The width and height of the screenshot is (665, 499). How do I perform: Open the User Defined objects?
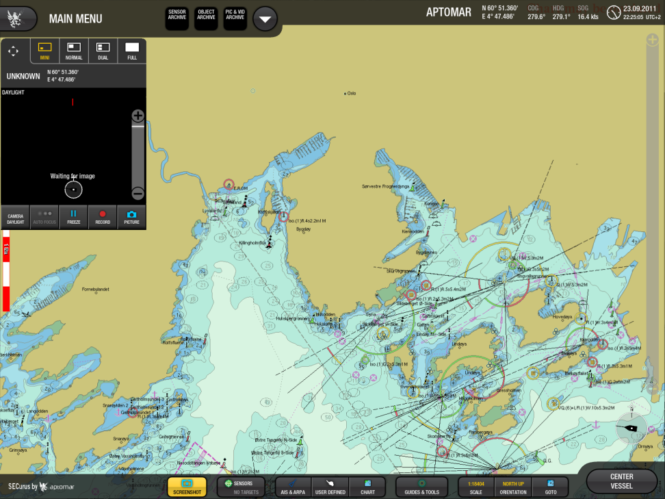click(330, 487)
